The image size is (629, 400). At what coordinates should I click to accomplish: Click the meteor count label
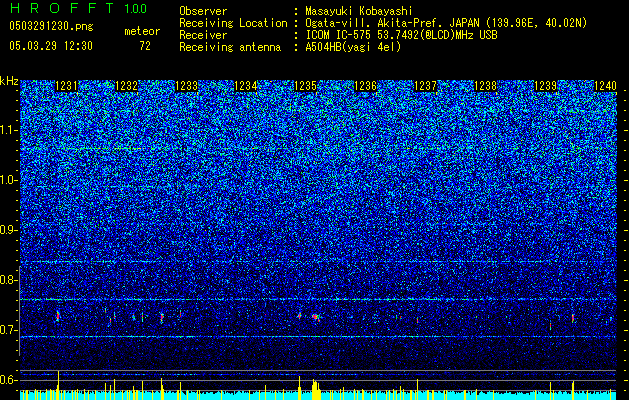pos(142,31)
